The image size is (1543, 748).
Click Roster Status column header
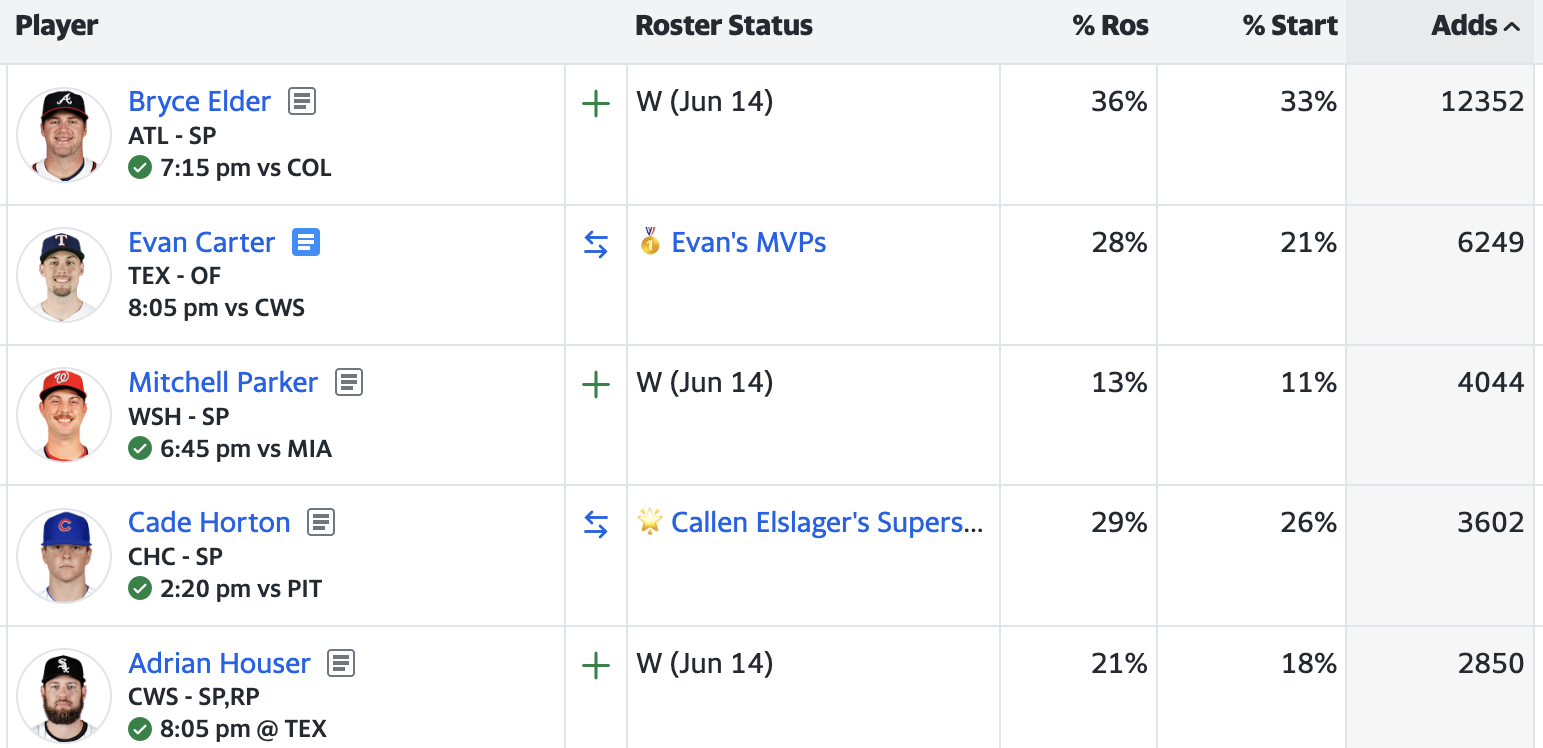pos(723,26)
